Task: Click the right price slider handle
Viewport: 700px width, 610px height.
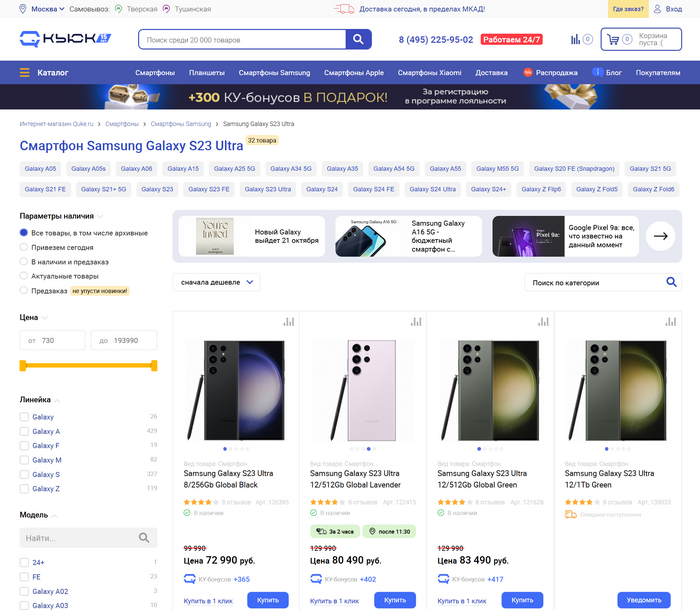Action: click(x=154, y=366)
